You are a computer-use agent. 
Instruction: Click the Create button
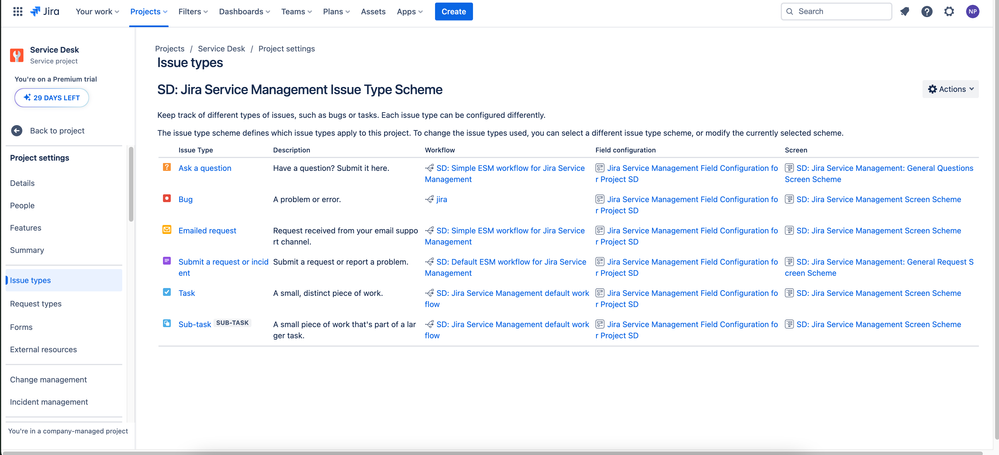(x=454, y=11)
